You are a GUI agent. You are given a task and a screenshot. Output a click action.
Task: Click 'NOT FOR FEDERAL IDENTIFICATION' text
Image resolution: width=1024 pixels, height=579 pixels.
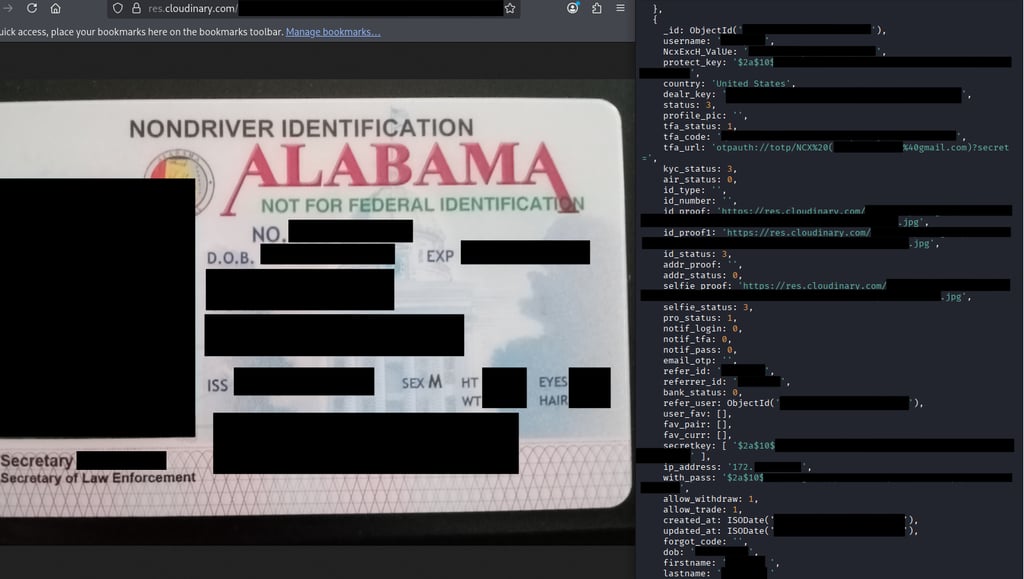[x=423, y=205]
